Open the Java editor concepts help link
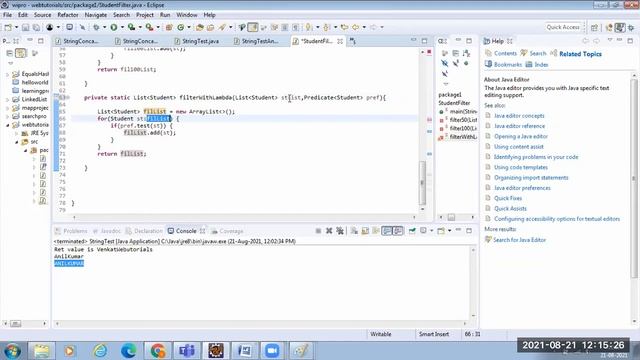The width and height of the screenshot is (640, 360). pyautogui.click(x=519, y=116)
